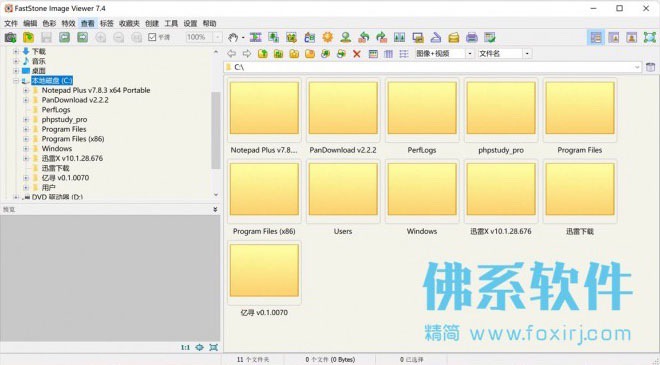The width and height of the screenshot is (660, 365).
Task: Expand the Windows tree node
Action: [x=26, y=149]
